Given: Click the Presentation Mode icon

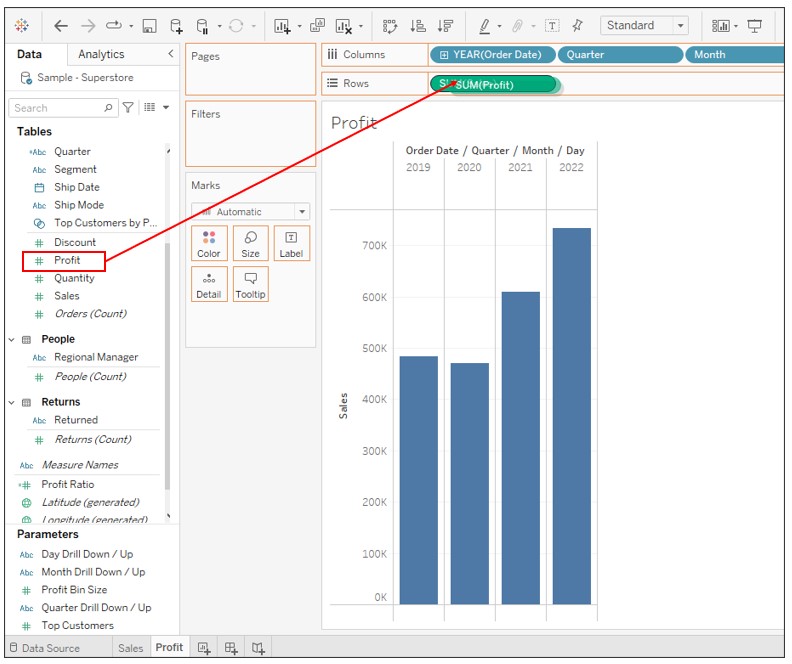Looking at the screenshot, I should click(x=754, y=26).
